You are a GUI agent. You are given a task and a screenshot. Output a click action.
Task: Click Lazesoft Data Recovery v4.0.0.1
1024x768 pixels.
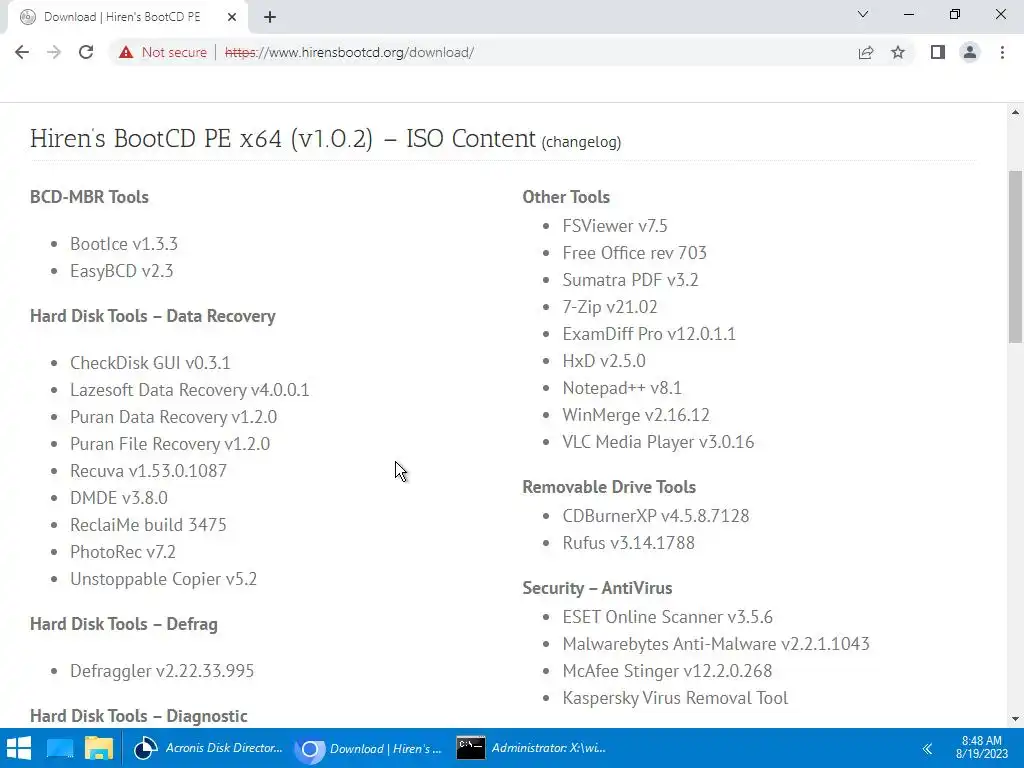[x=189, y=390]
